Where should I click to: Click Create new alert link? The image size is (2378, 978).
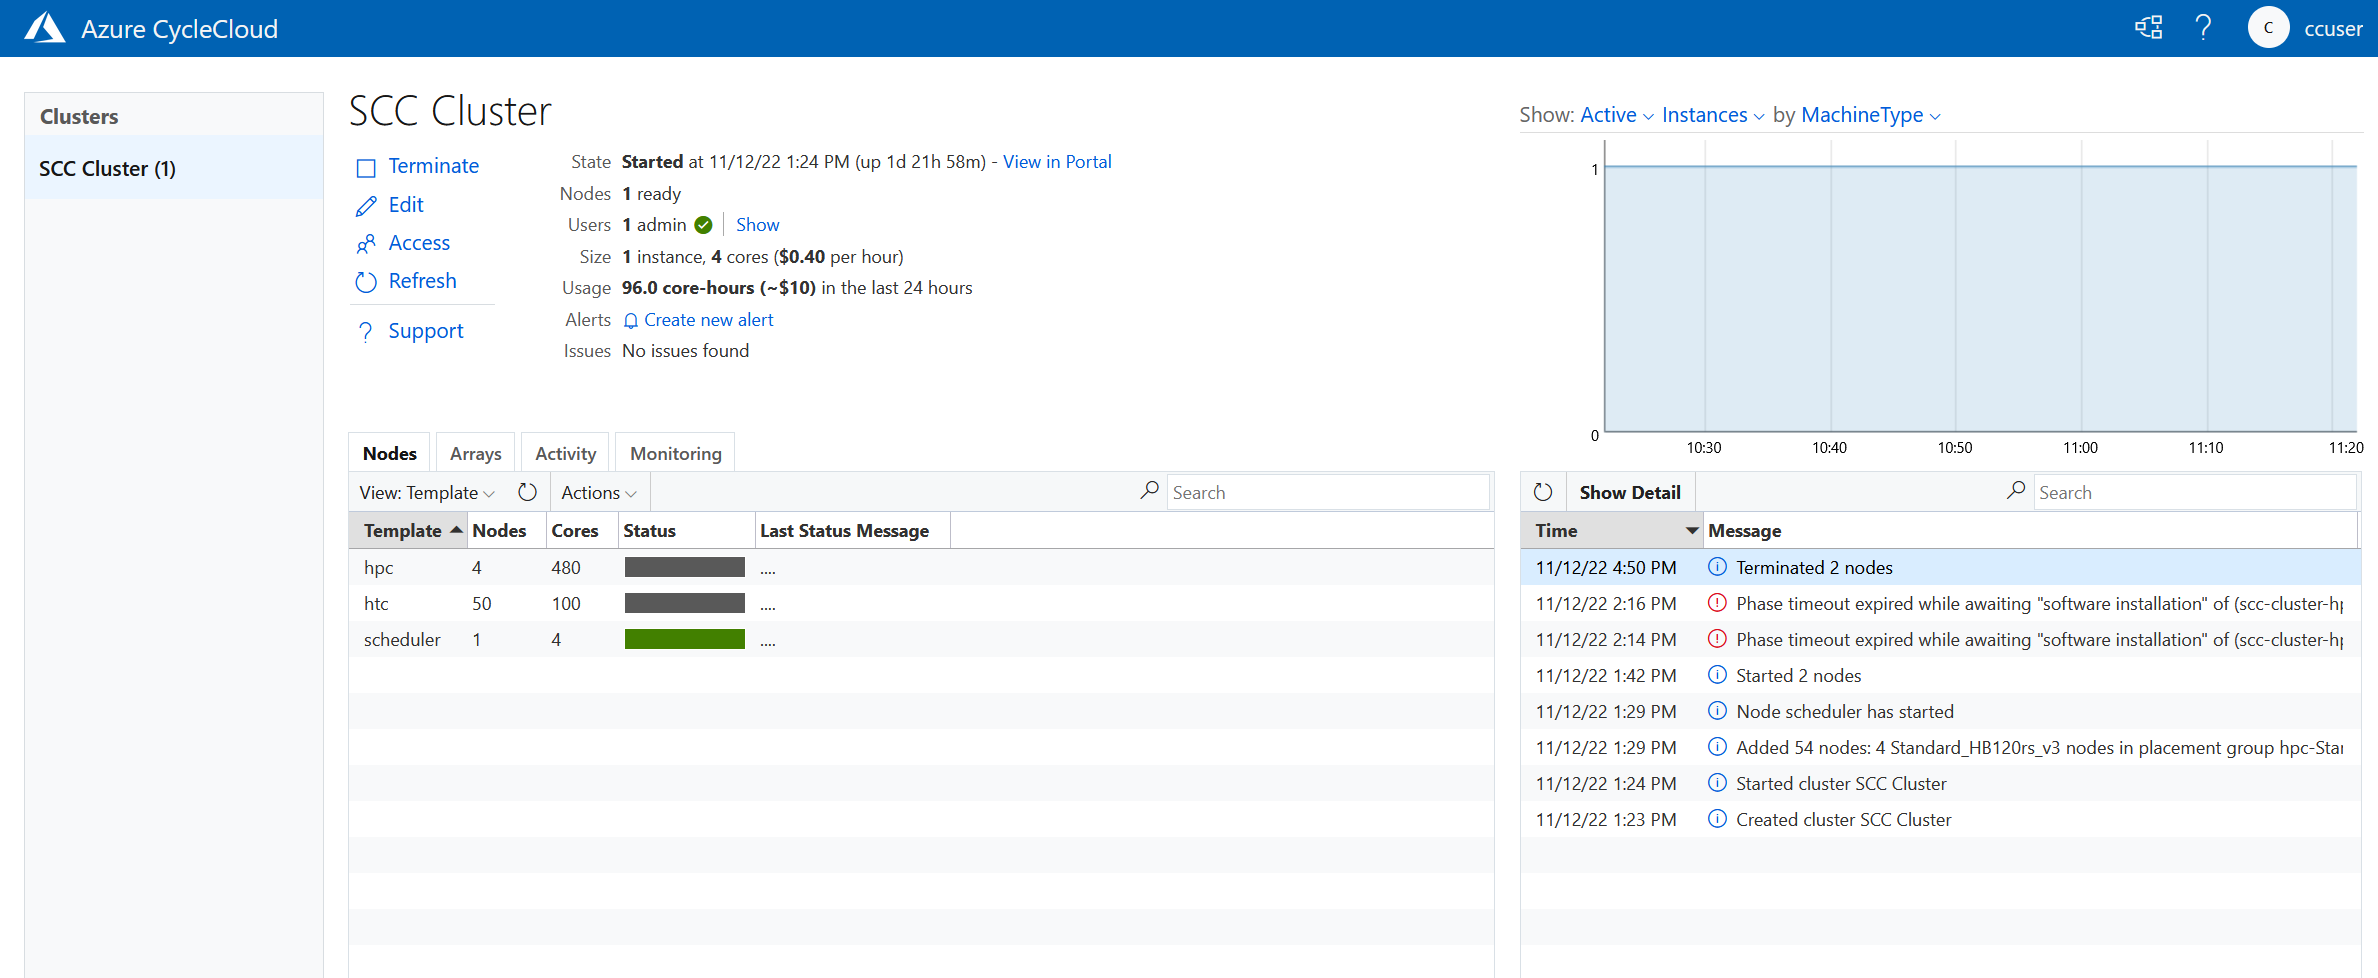coord(709,320)
